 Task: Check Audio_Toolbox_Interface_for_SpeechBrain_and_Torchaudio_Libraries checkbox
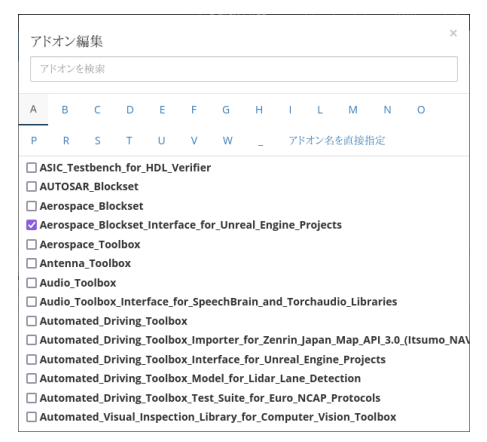[31, 302]
